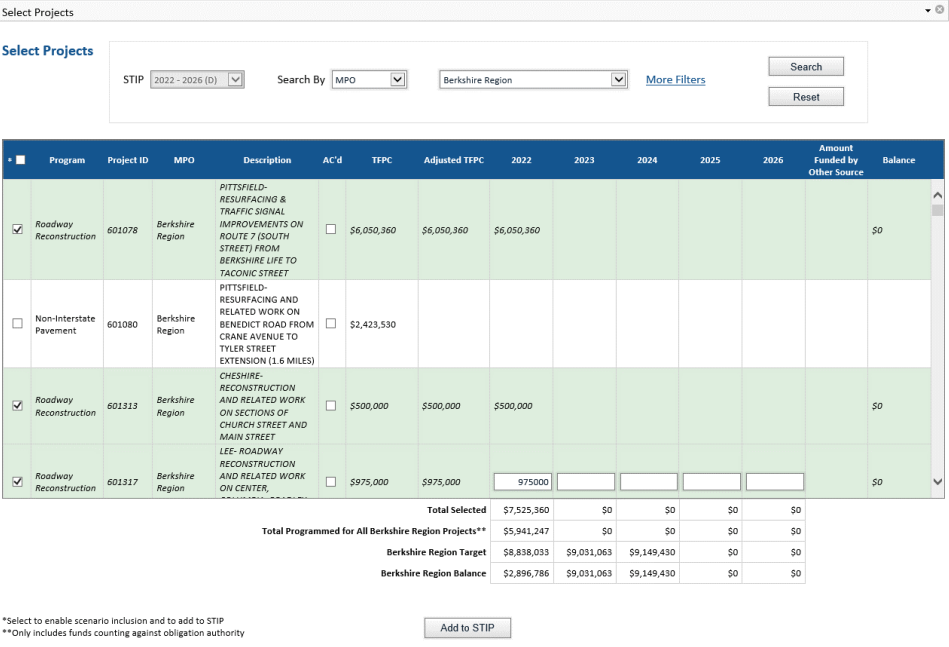The height and width of the screenshot is (647, 949).
Task: Click the Add to STIP button
Action: (467, 627)
